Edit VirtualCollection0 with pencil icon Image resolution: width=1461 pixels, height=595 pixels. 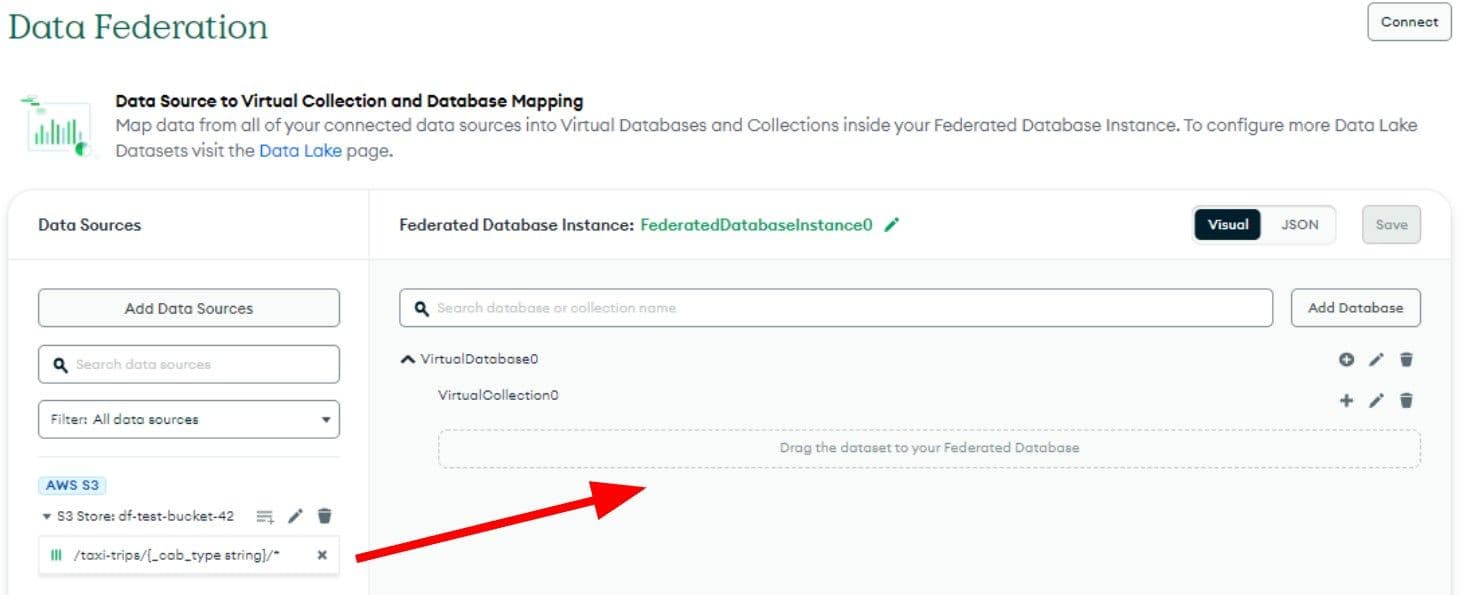point(1376,401)
